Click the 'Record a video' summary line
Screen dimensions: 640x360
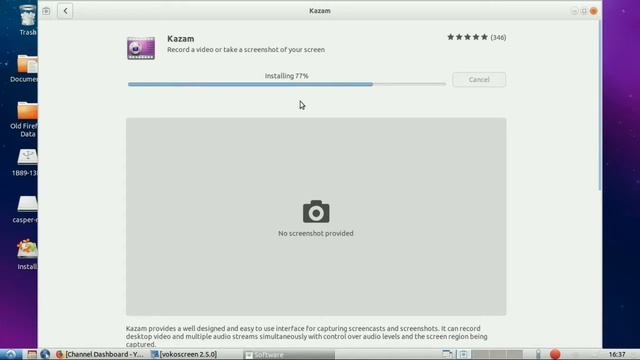[246, 50]
